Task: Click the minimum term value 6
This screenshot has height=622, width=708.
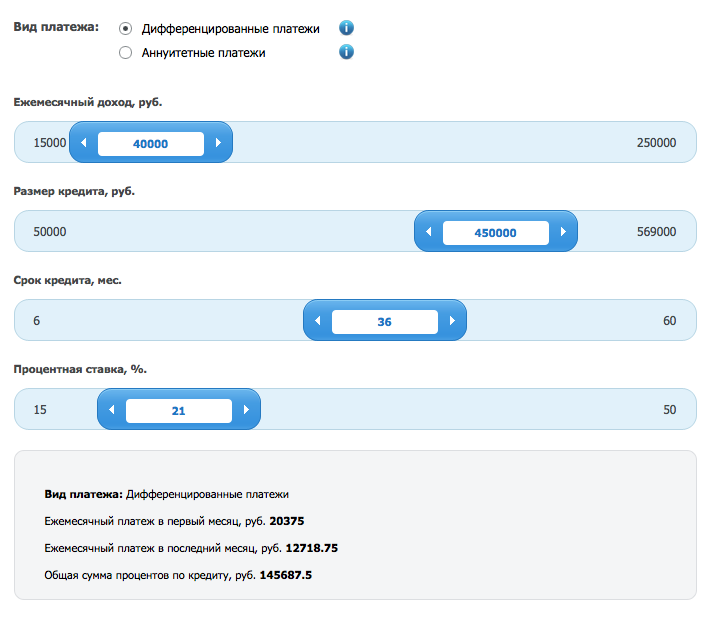Action: (x=37, y=320)
